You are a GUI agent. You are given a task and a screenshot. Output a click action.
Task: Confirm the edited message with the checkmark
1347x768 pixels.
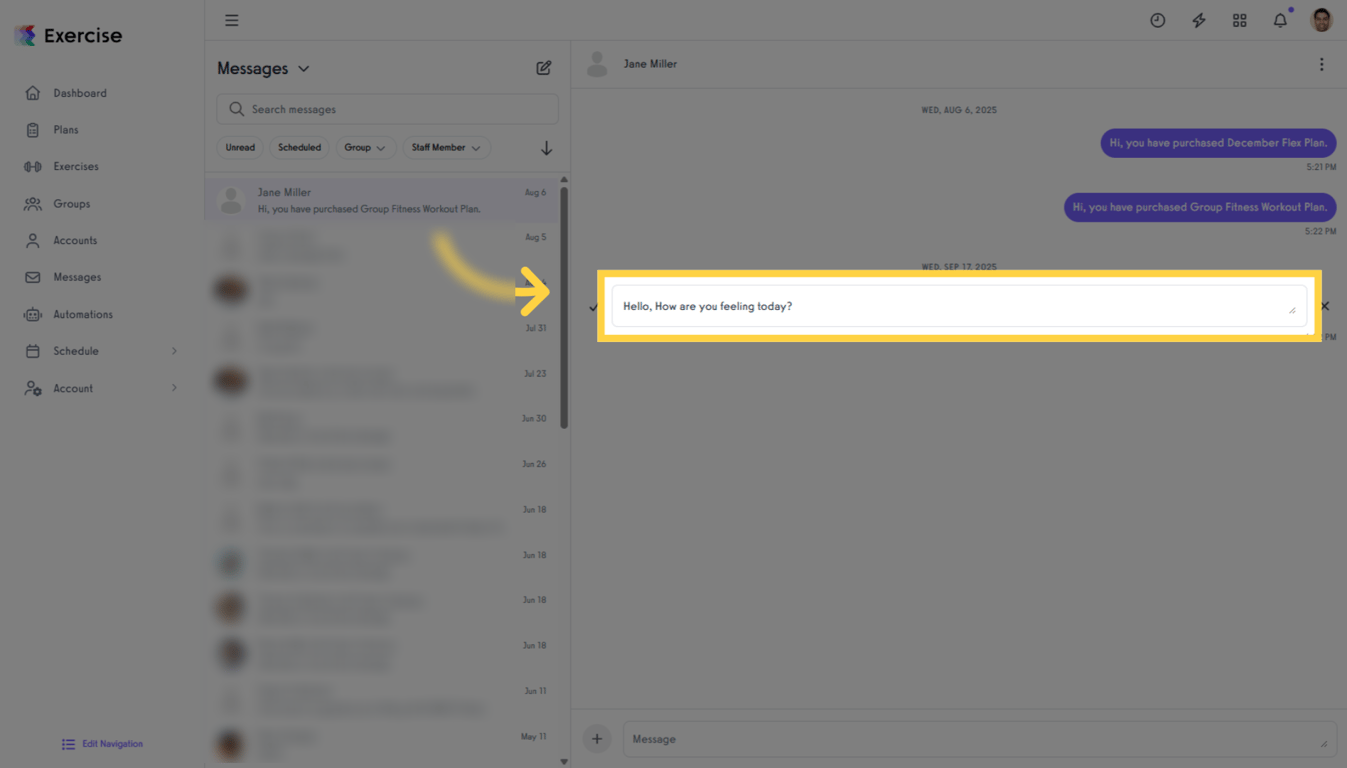pyautogui.click(x=592, y=307)
